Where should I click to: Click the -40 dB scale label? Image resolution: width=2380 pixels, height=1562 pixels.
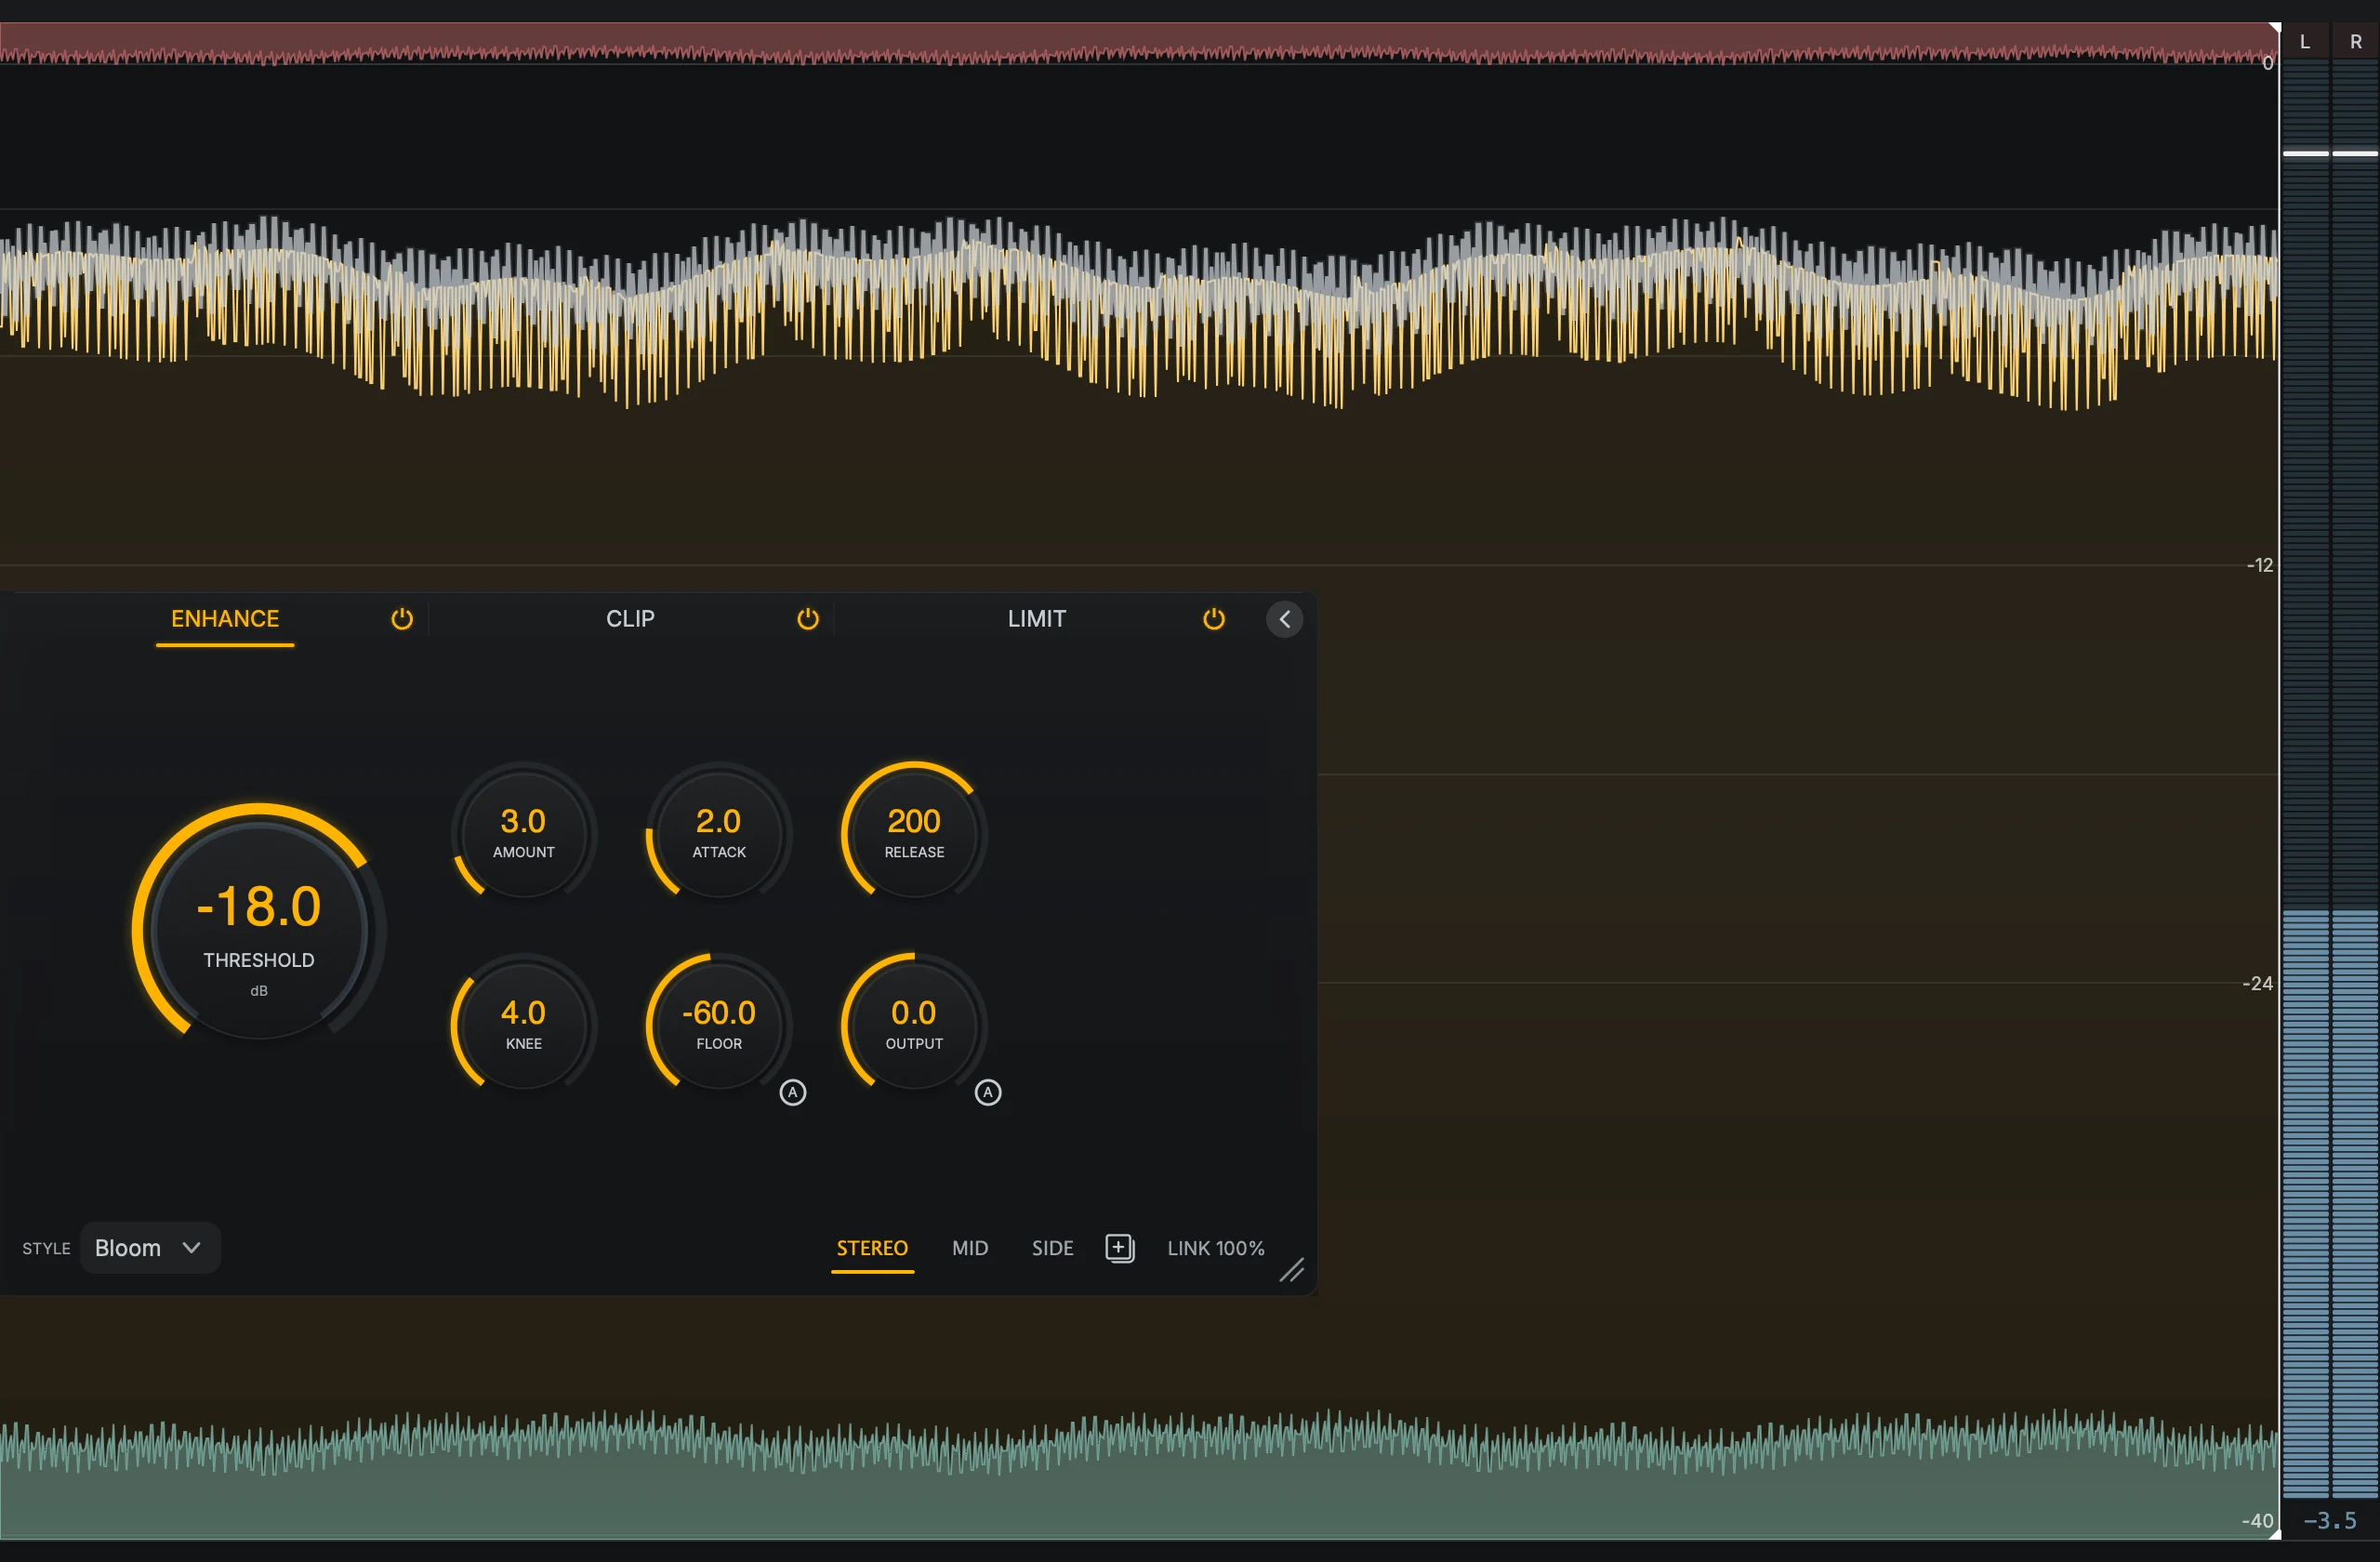click(2258, 1521)
